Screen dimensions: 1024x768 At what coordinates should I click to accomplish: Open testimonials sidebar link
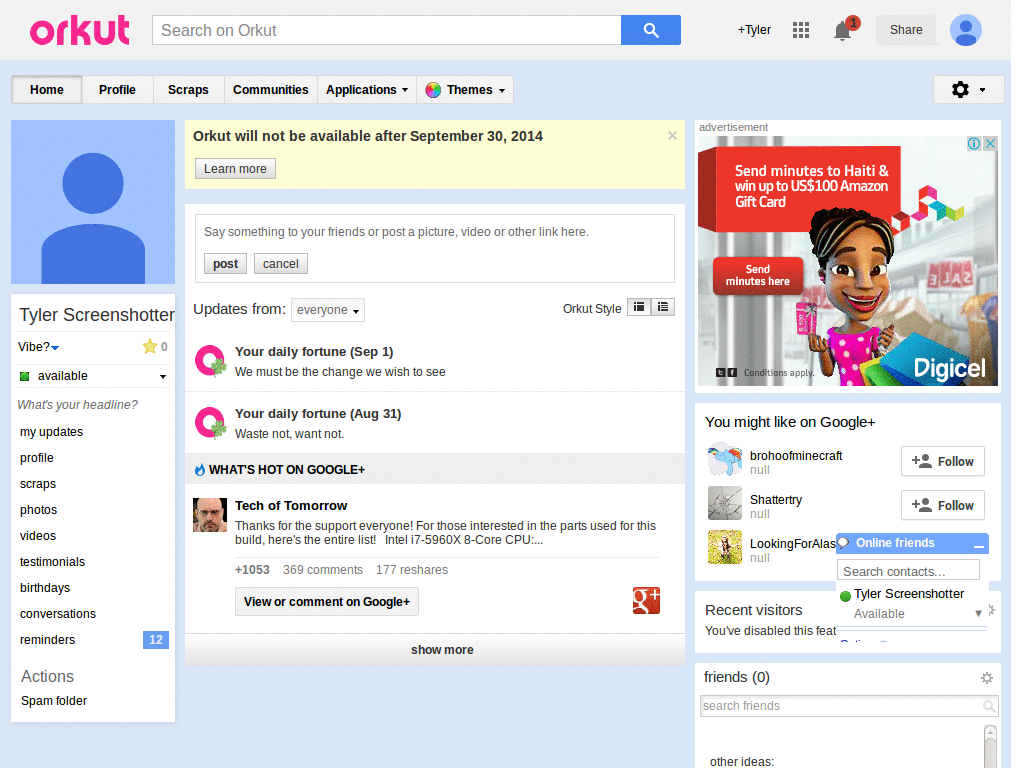[52, 562]
